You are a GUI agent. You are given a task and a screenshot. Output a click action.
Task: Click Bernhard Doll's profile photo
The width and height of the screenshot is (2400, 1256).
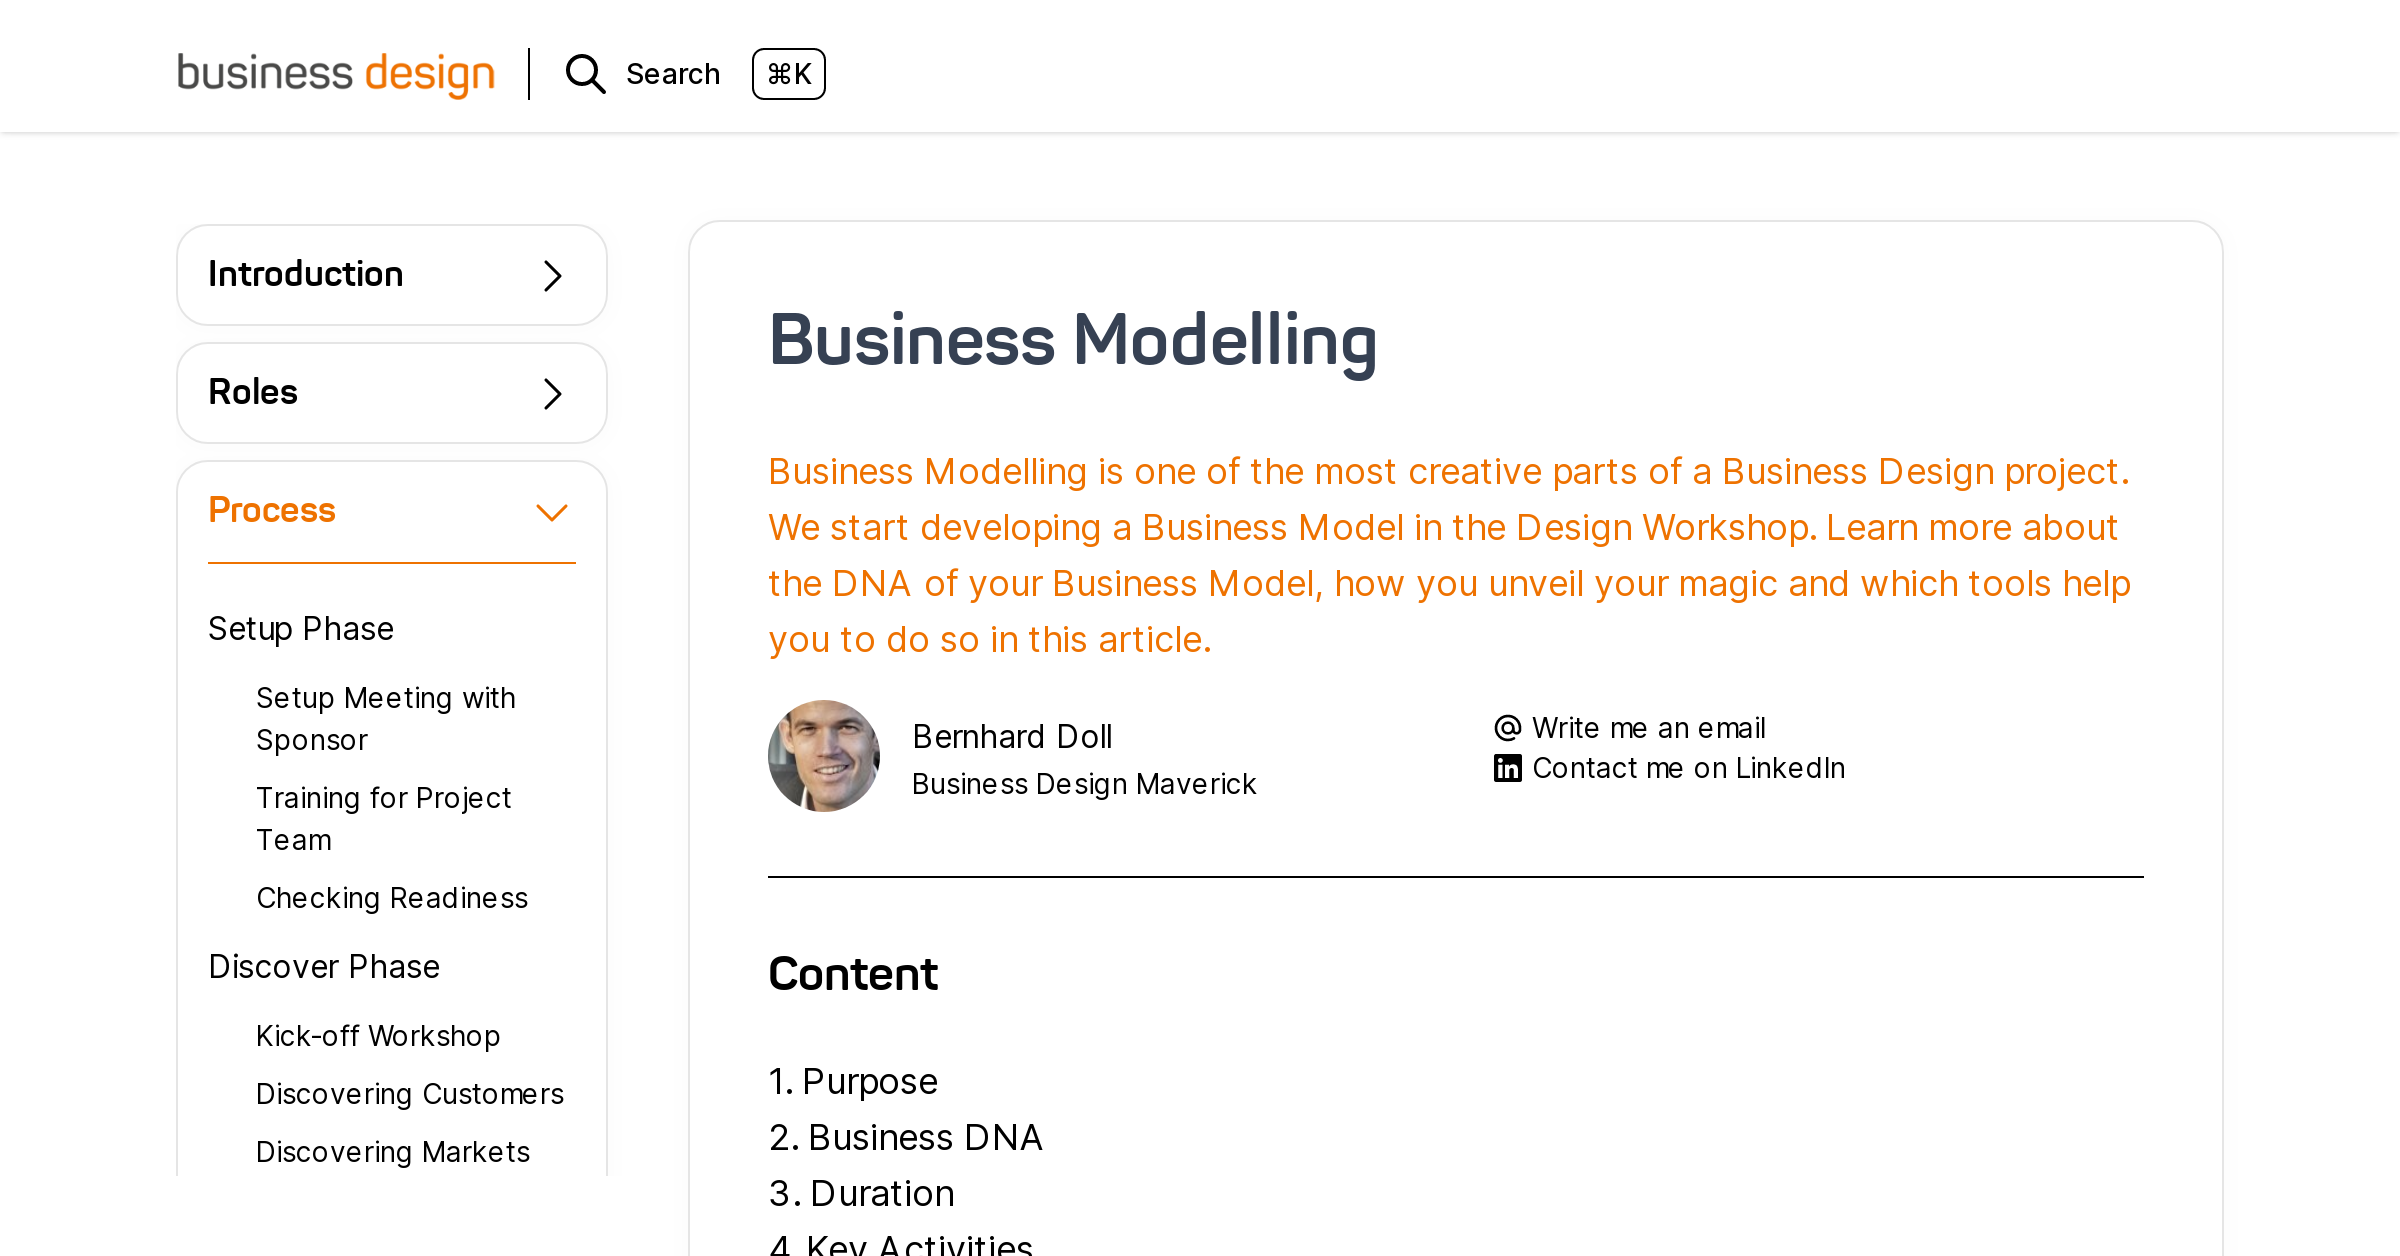(824, 756)
